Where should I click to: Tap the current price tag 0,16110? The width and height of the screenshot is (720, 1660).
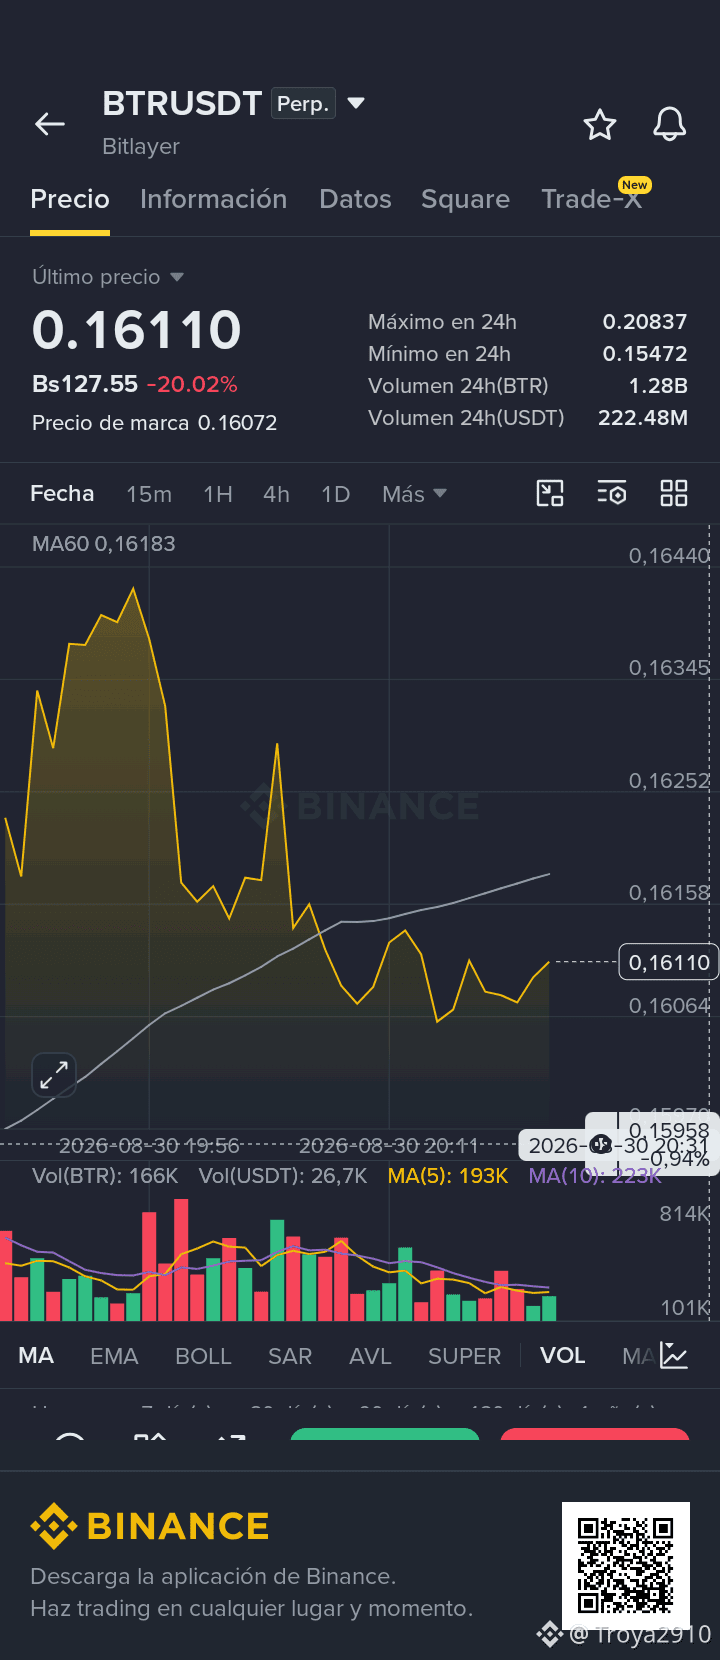(669, 962)
